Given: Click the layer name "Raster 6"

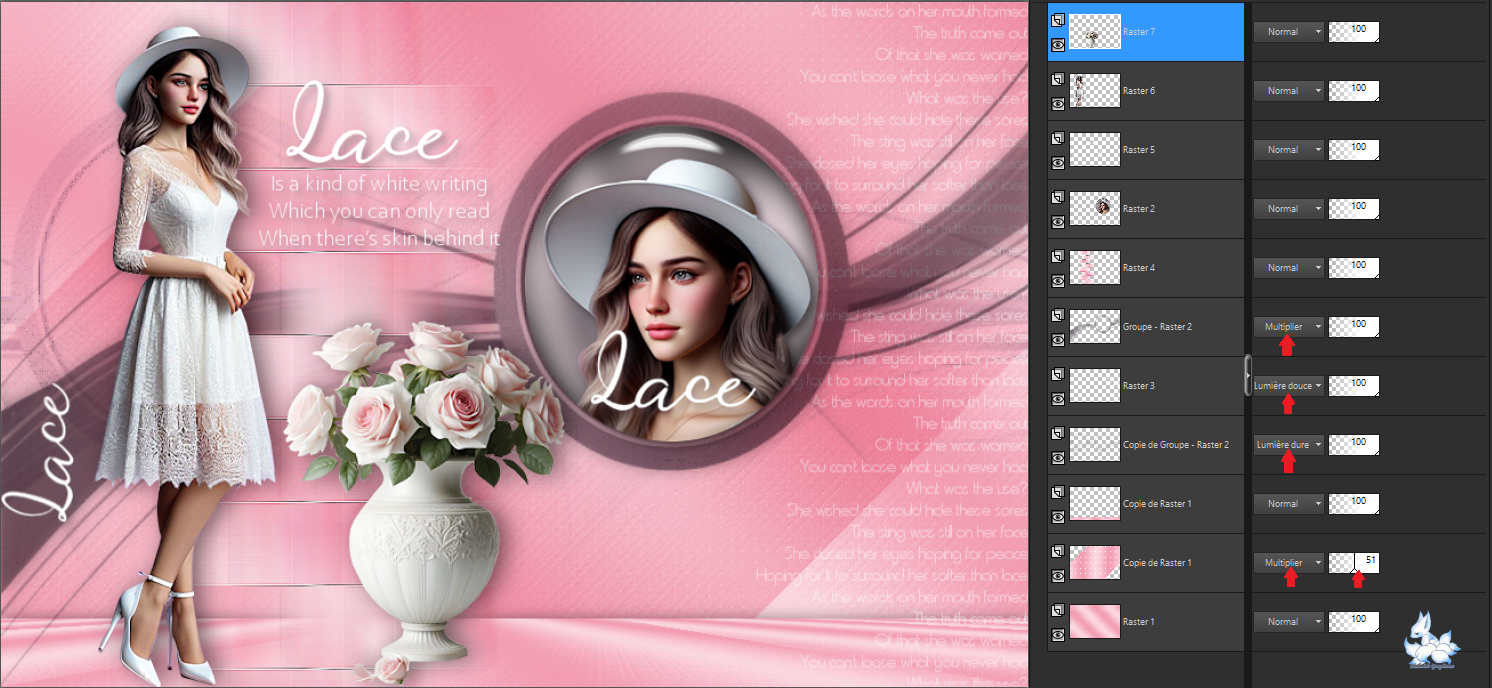Looking at the screenshot, I should tap(1139, 91).
